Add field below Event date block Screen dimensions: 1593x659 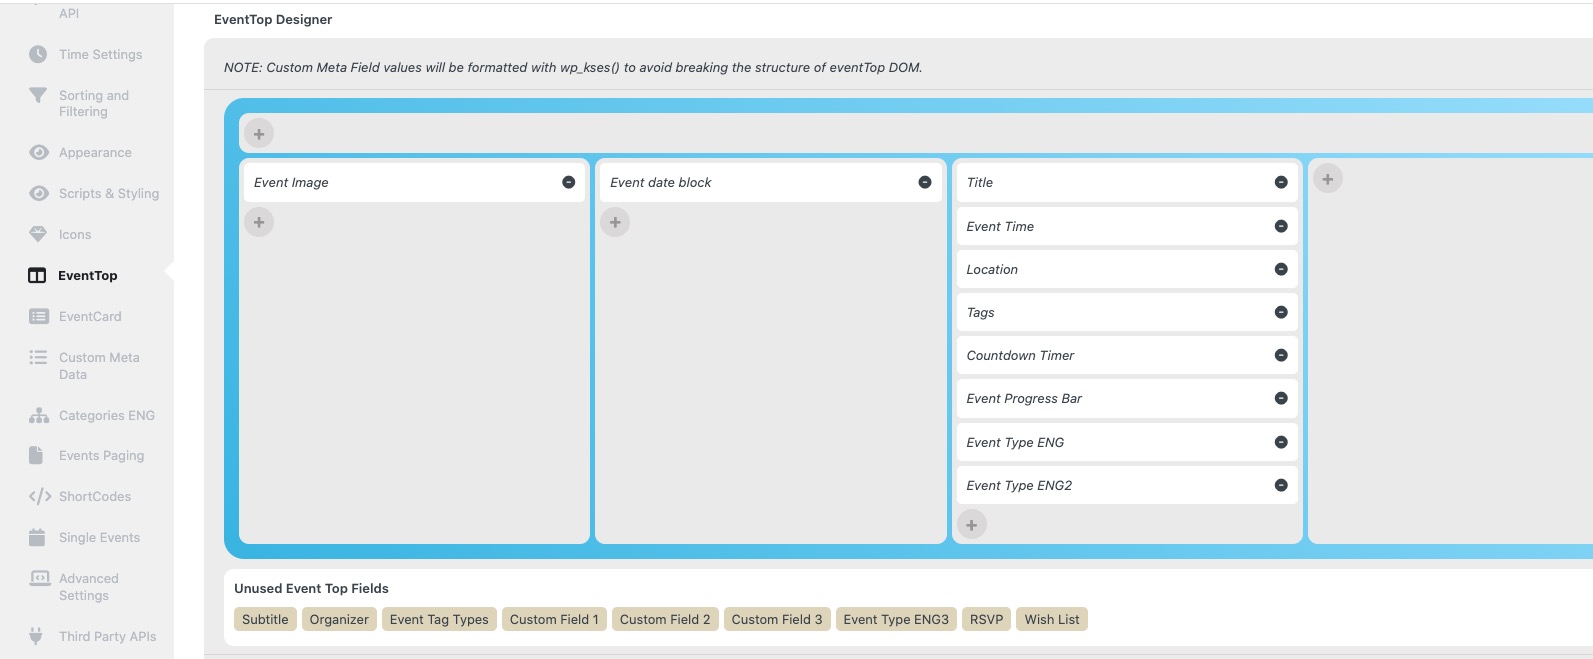pos(615,222)
